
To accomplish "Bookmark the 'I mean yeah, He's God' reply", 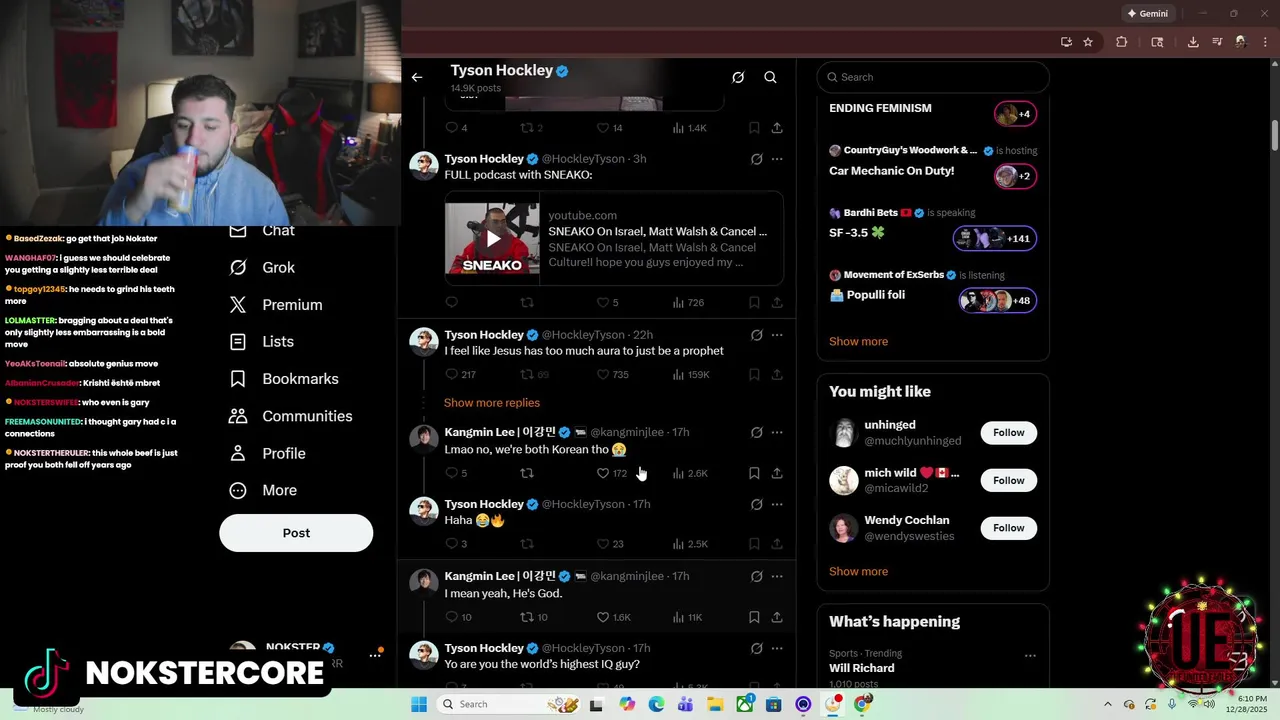I will point(754,617).
